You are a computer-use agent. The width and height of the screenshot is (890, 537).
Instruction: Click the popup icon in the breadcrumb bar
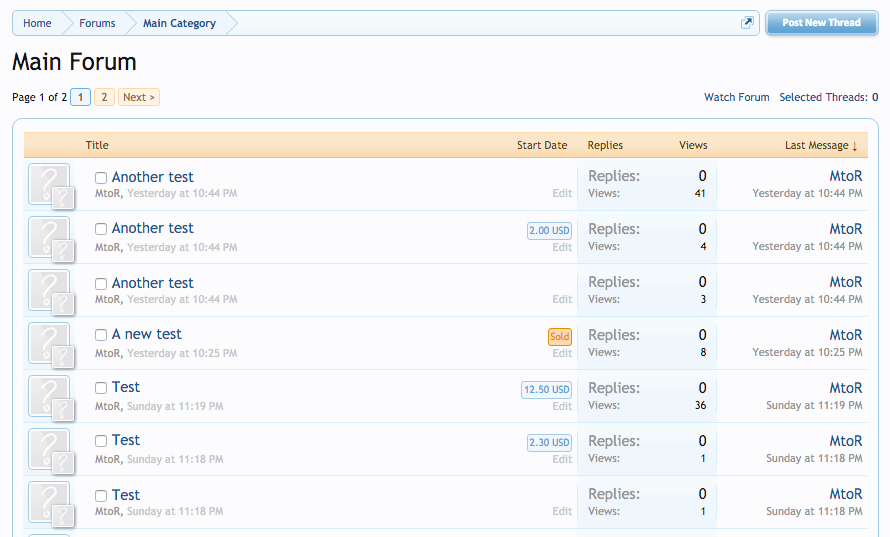tap(747, 23)
